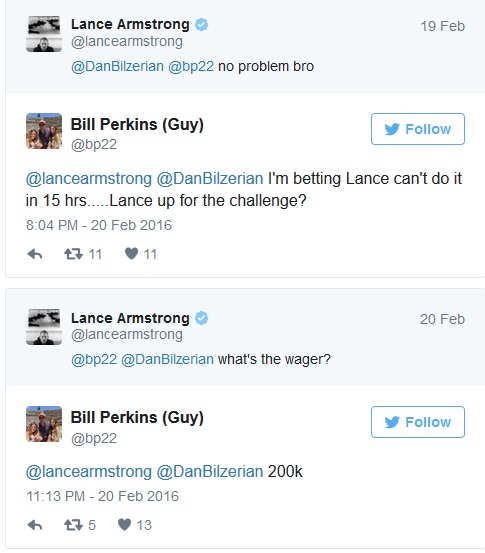Follow Bill Perkins in 200k tweet
This screenshot has height=553, width=485.
coord(418,422)
